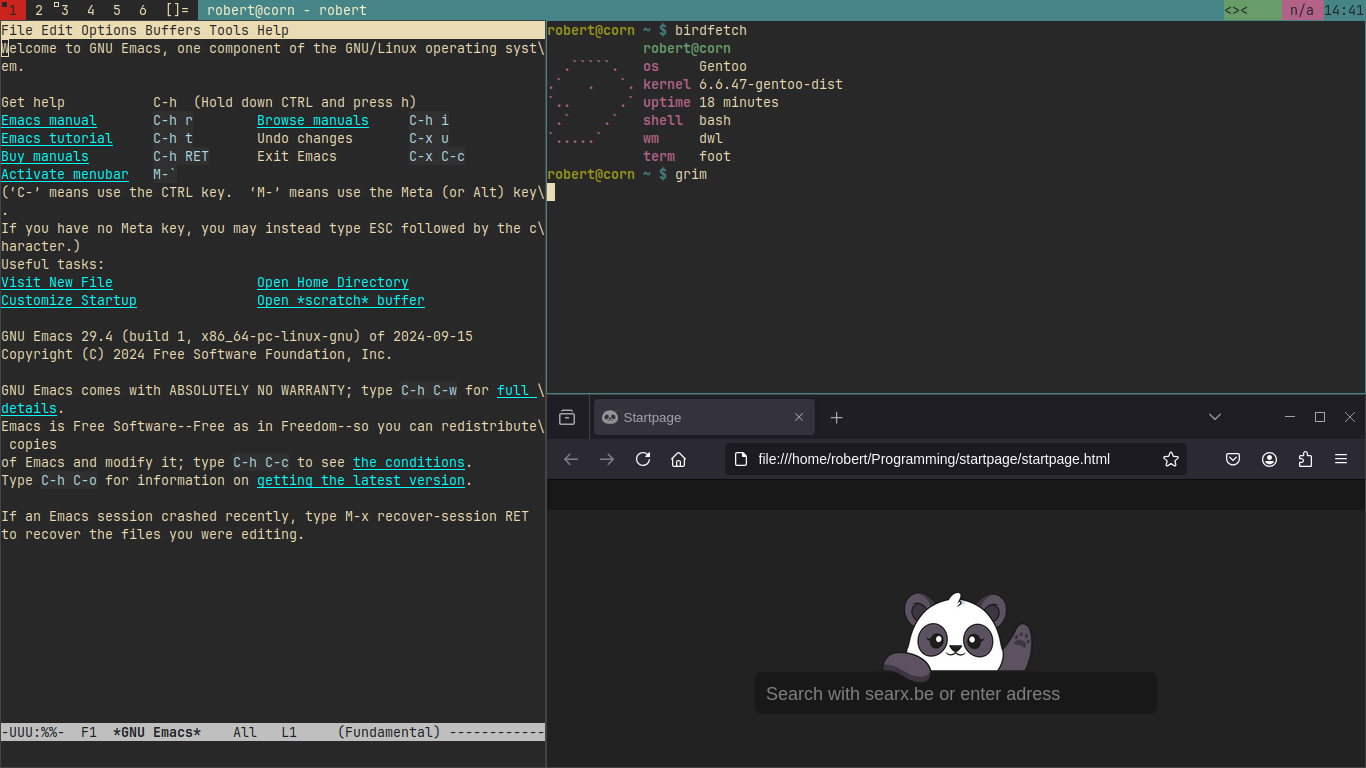Open the Firefox hamburger application menu
Screen dimensions: 1366x768
point(1341,459)
